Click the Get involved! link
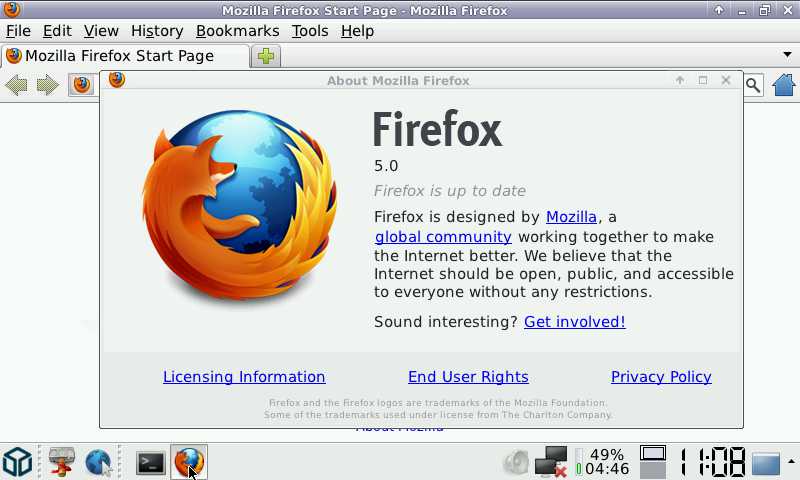This screenshot has height=480, width=800. pos(574,322)
